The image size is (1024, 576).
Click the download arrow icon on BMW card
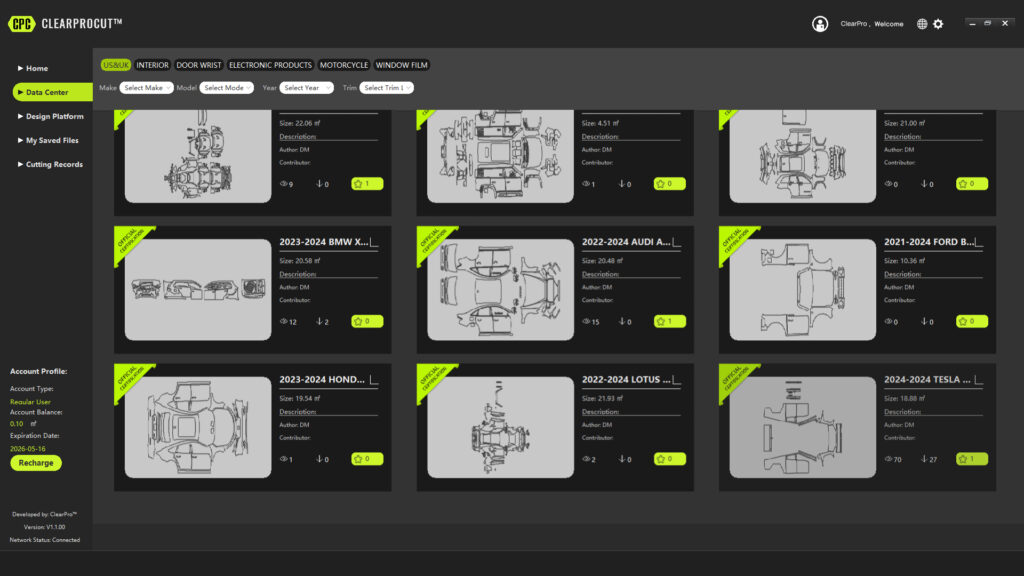tap(319, 321)
